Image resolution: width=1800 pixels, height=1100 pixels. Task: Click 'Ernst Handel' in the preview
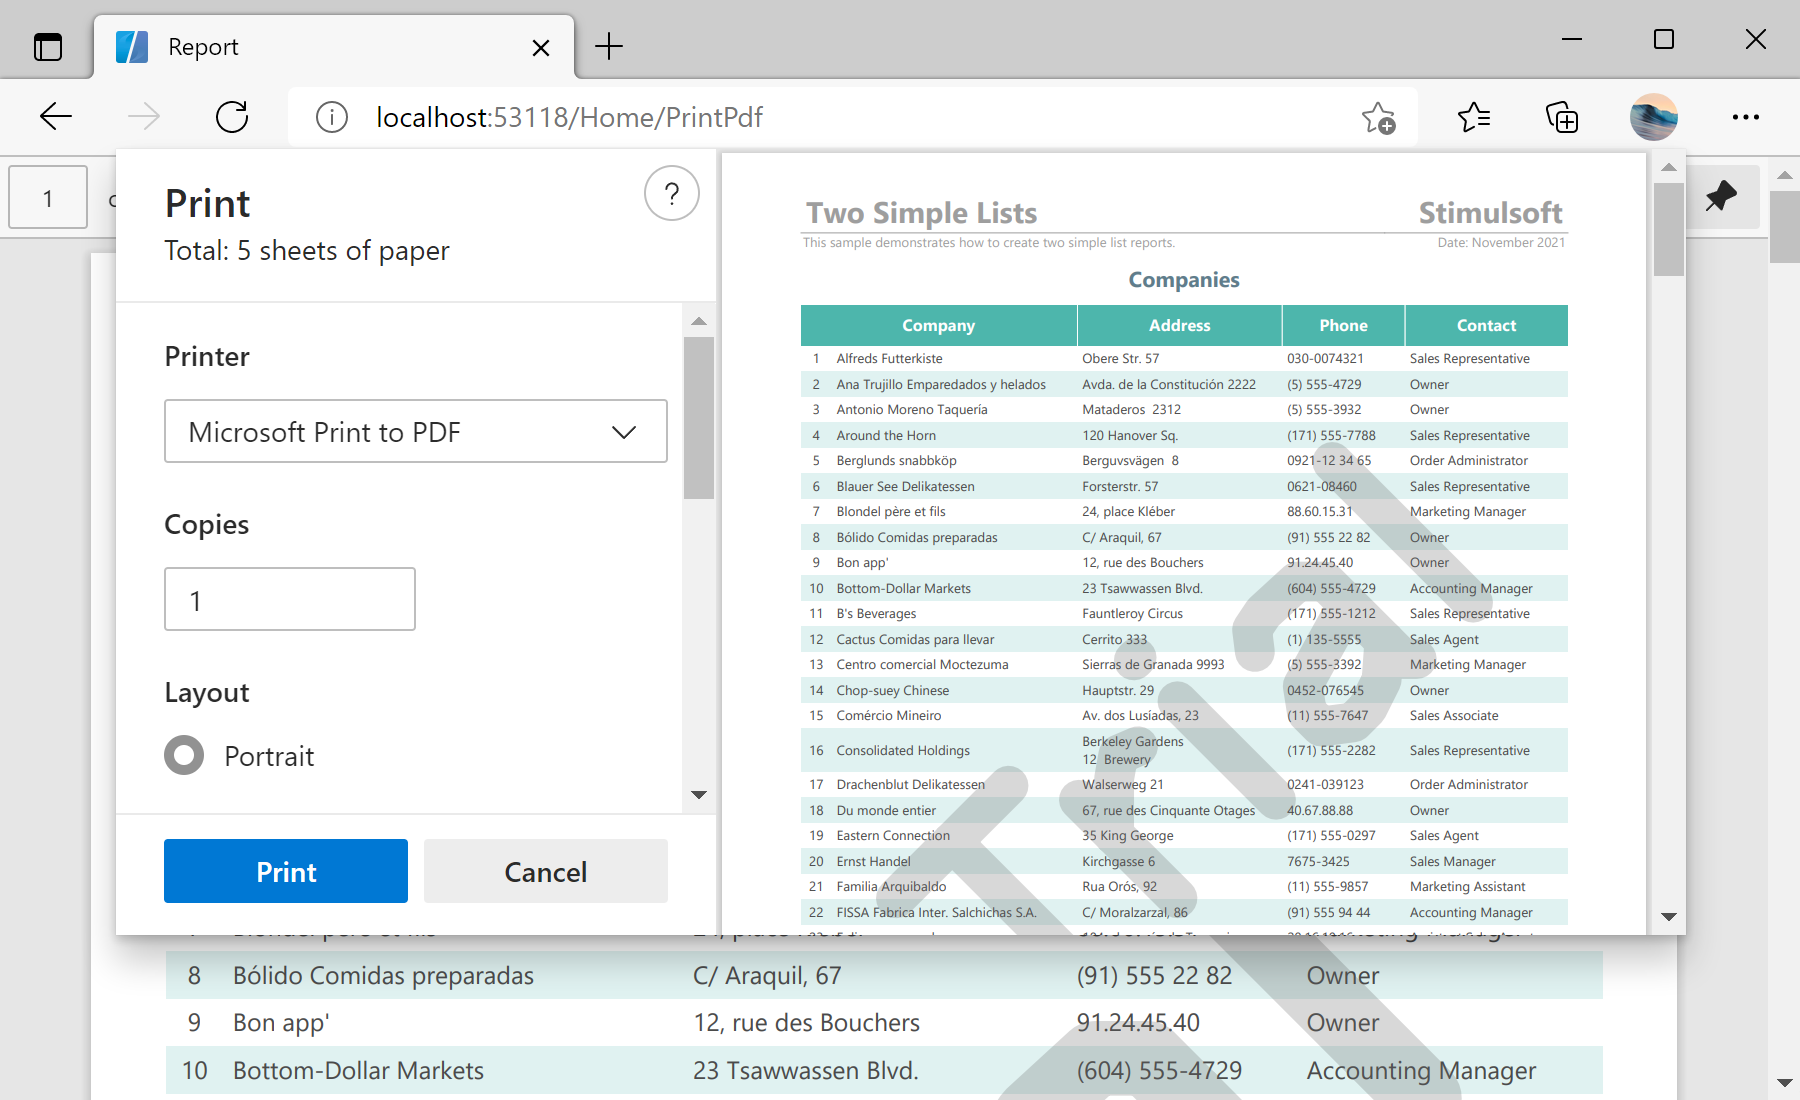pyautogui.click(x=873, y=861)
